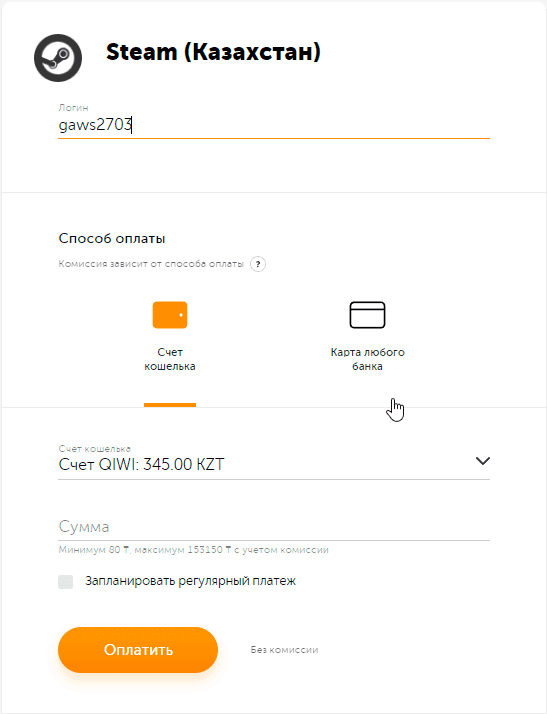Click the Без комиссии text
This screenshot has height=714, width=547.
284,650
